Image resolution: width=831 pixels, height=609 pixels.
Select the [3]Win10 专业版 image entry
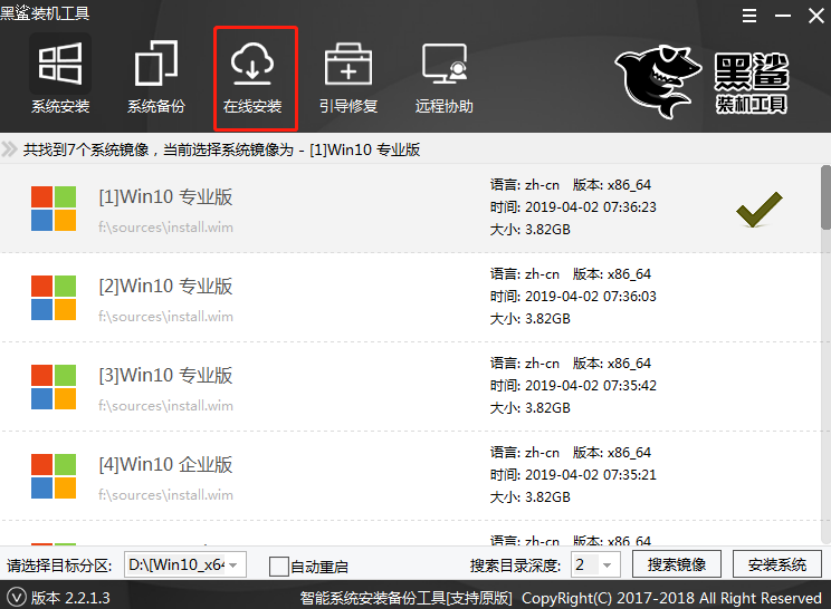click(300, 387)
